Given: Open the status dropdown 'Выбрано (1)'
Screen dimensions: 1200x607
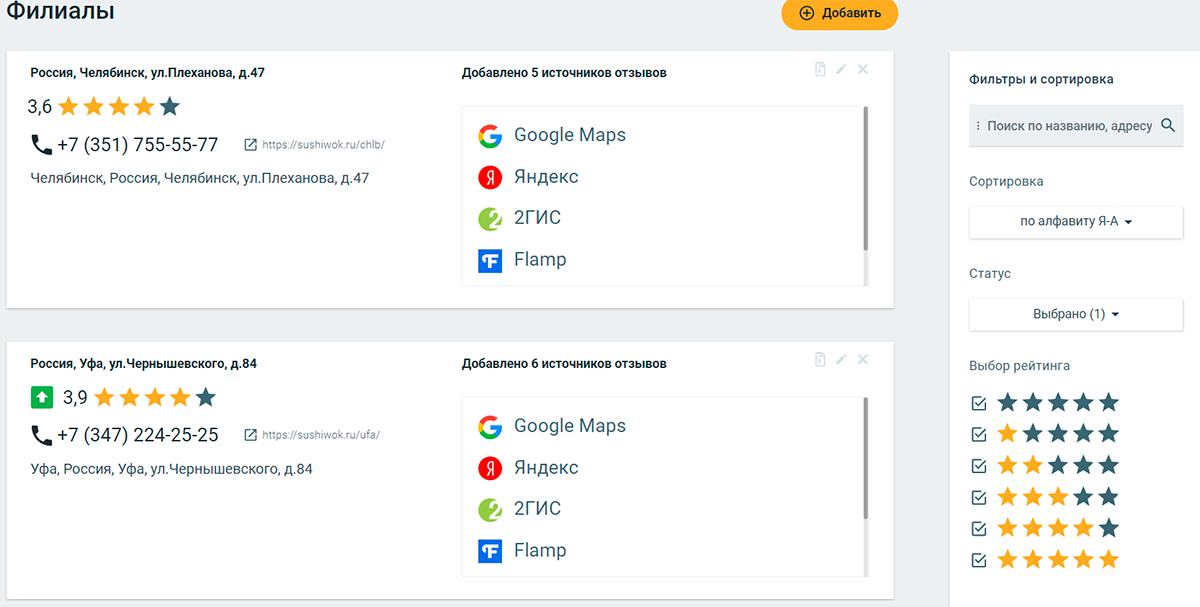Looking at the screenshot, I should pyautogui.click(x=1076, y=314).
